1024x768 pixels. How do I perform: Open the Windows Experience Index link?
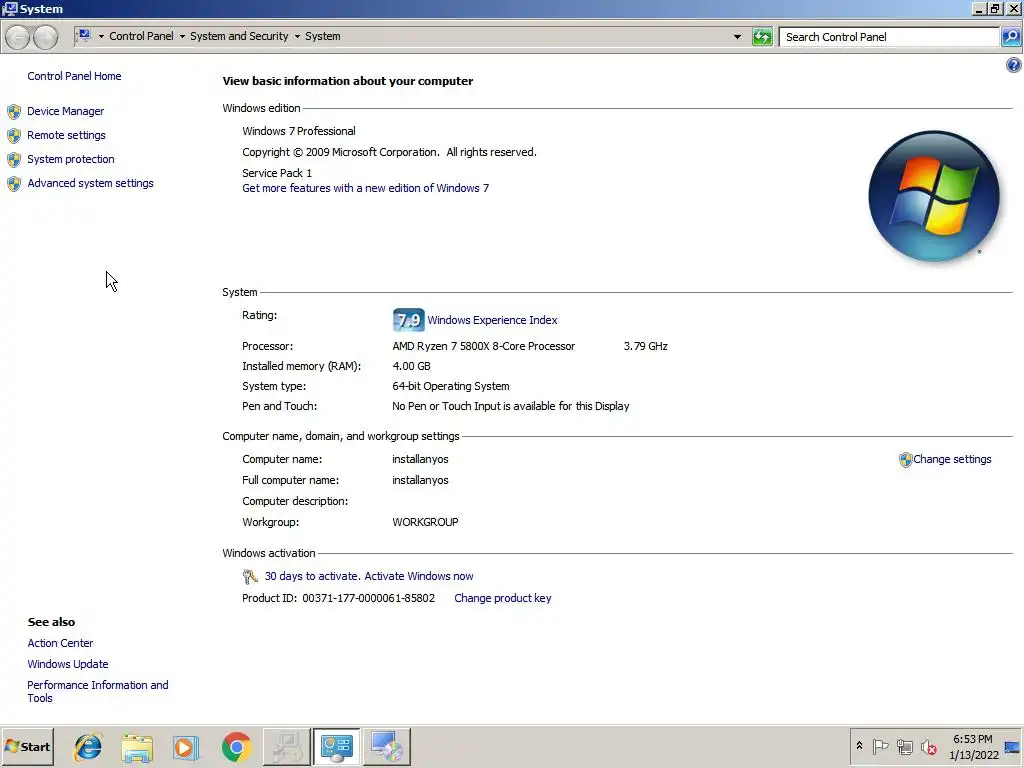coord(492,320)
